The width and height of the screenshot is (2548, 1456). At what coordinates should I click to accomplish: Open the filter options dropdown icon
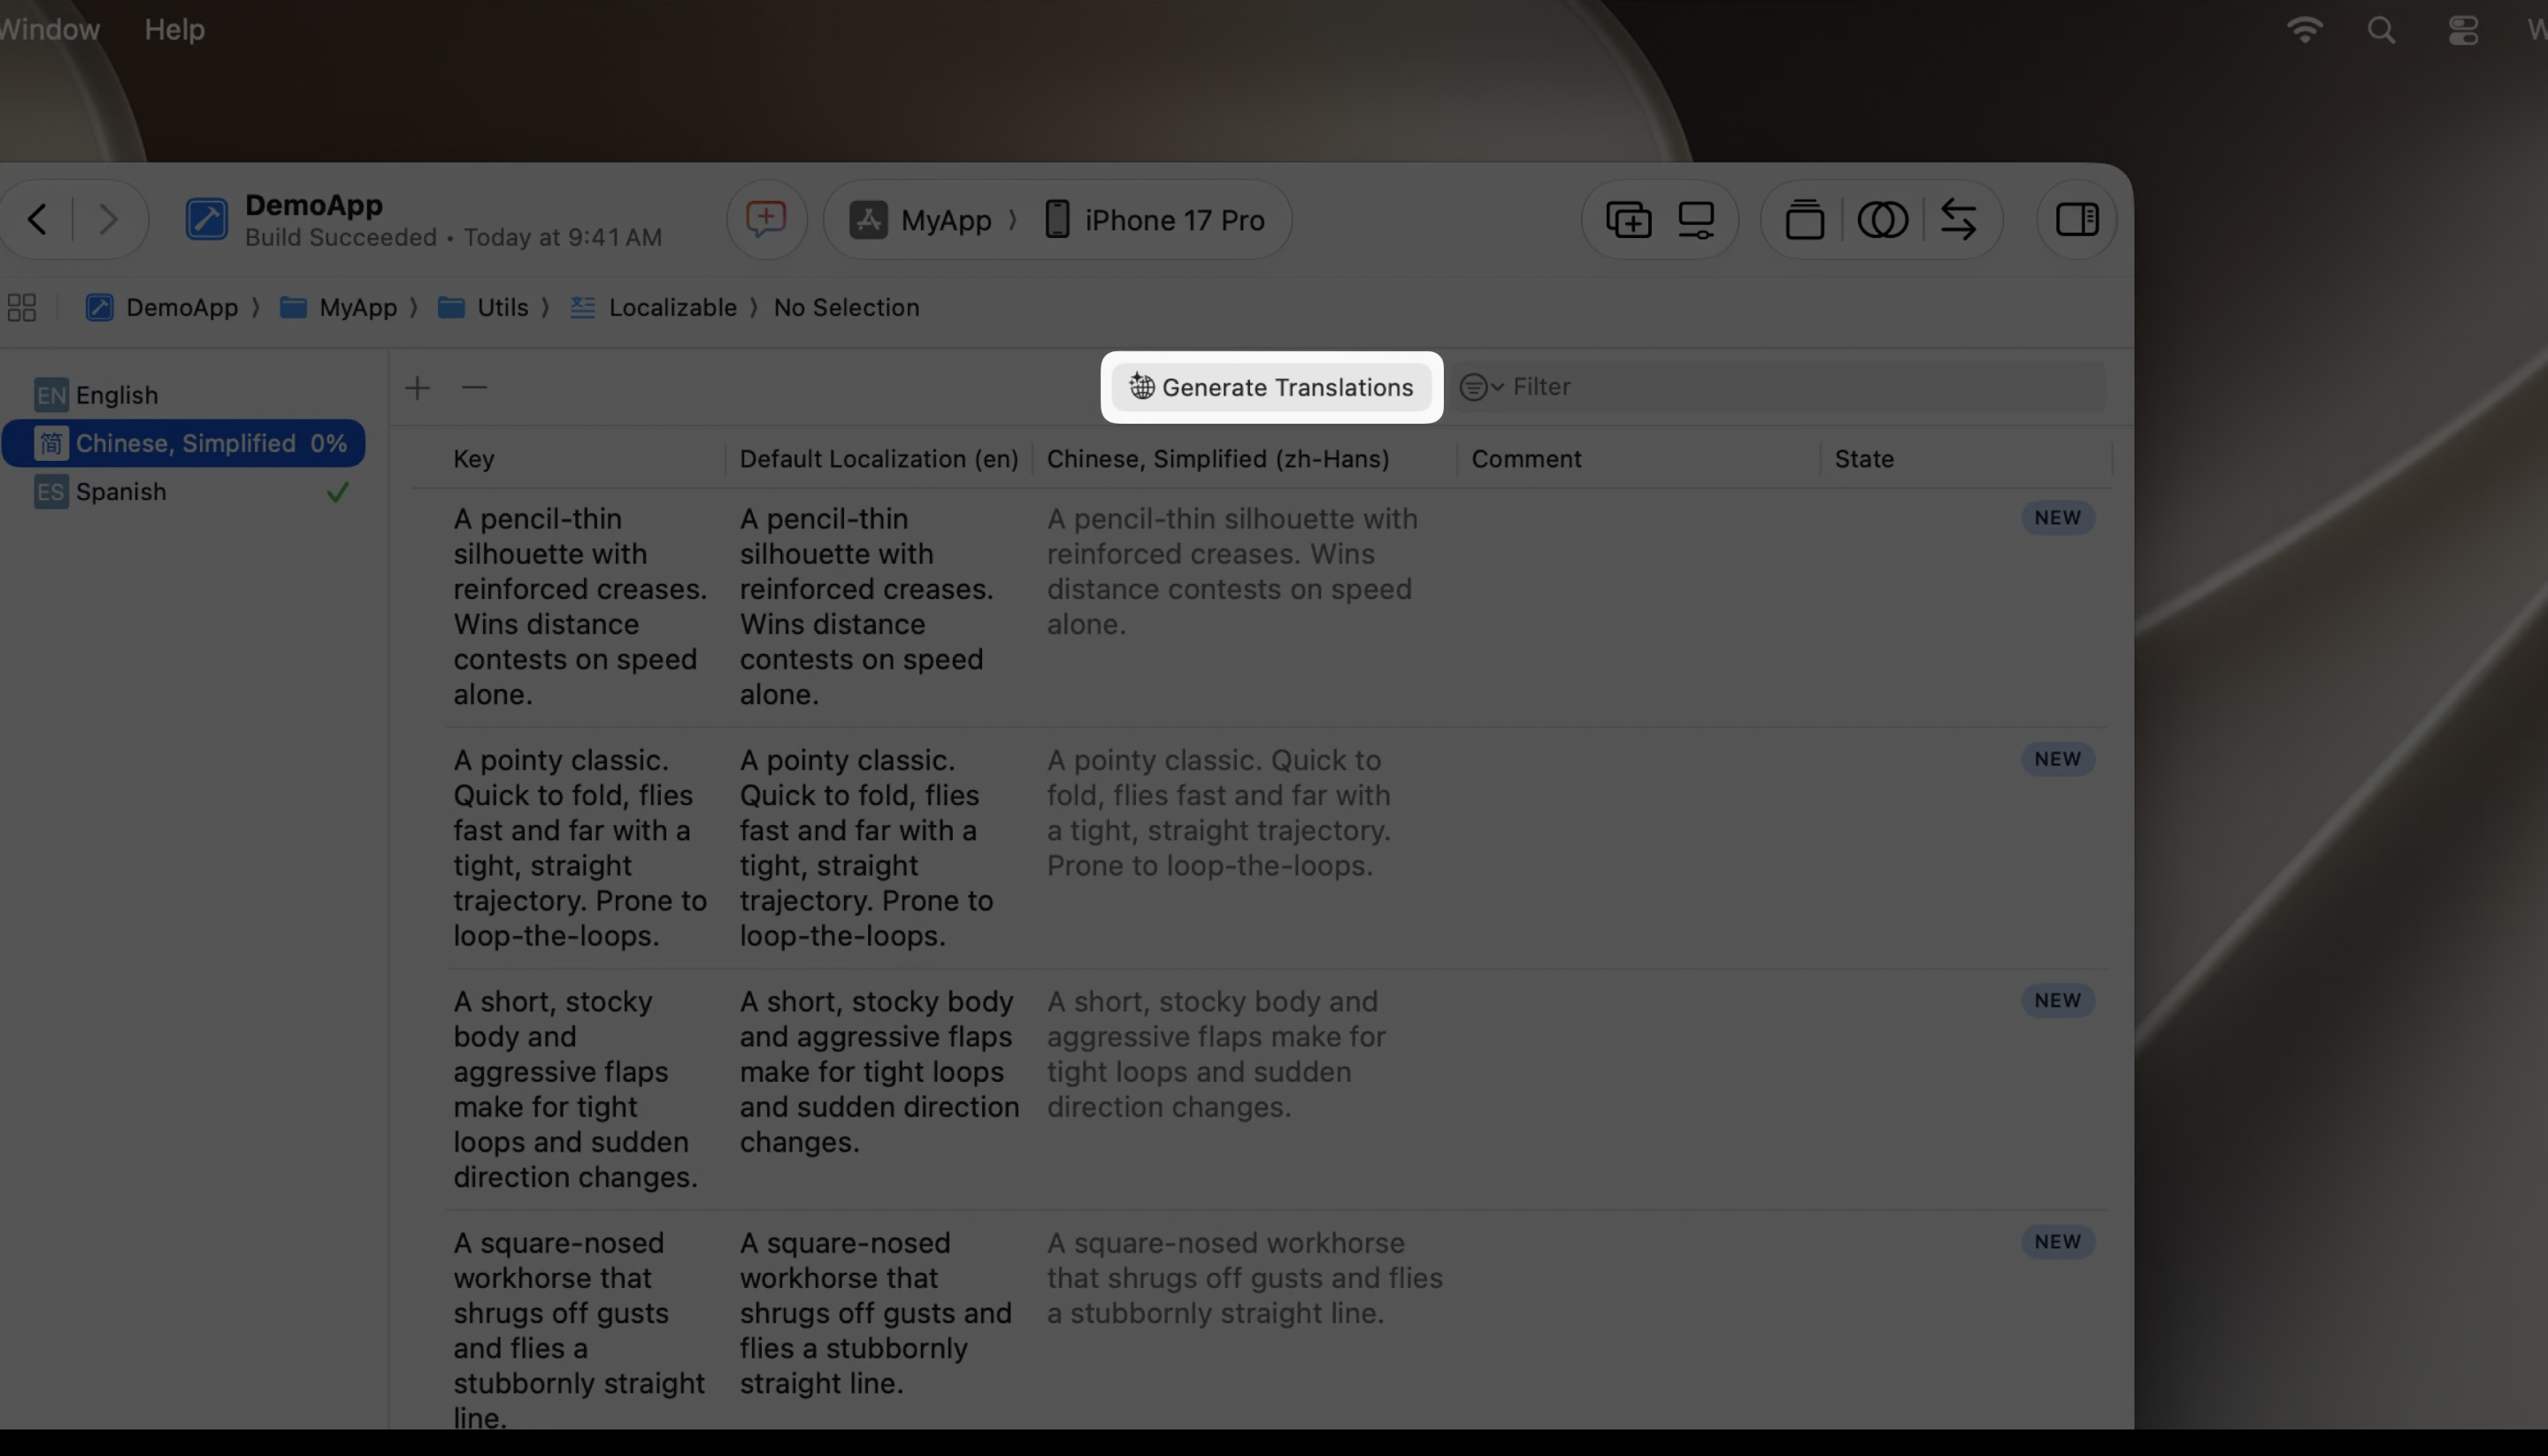point(1481,387)
